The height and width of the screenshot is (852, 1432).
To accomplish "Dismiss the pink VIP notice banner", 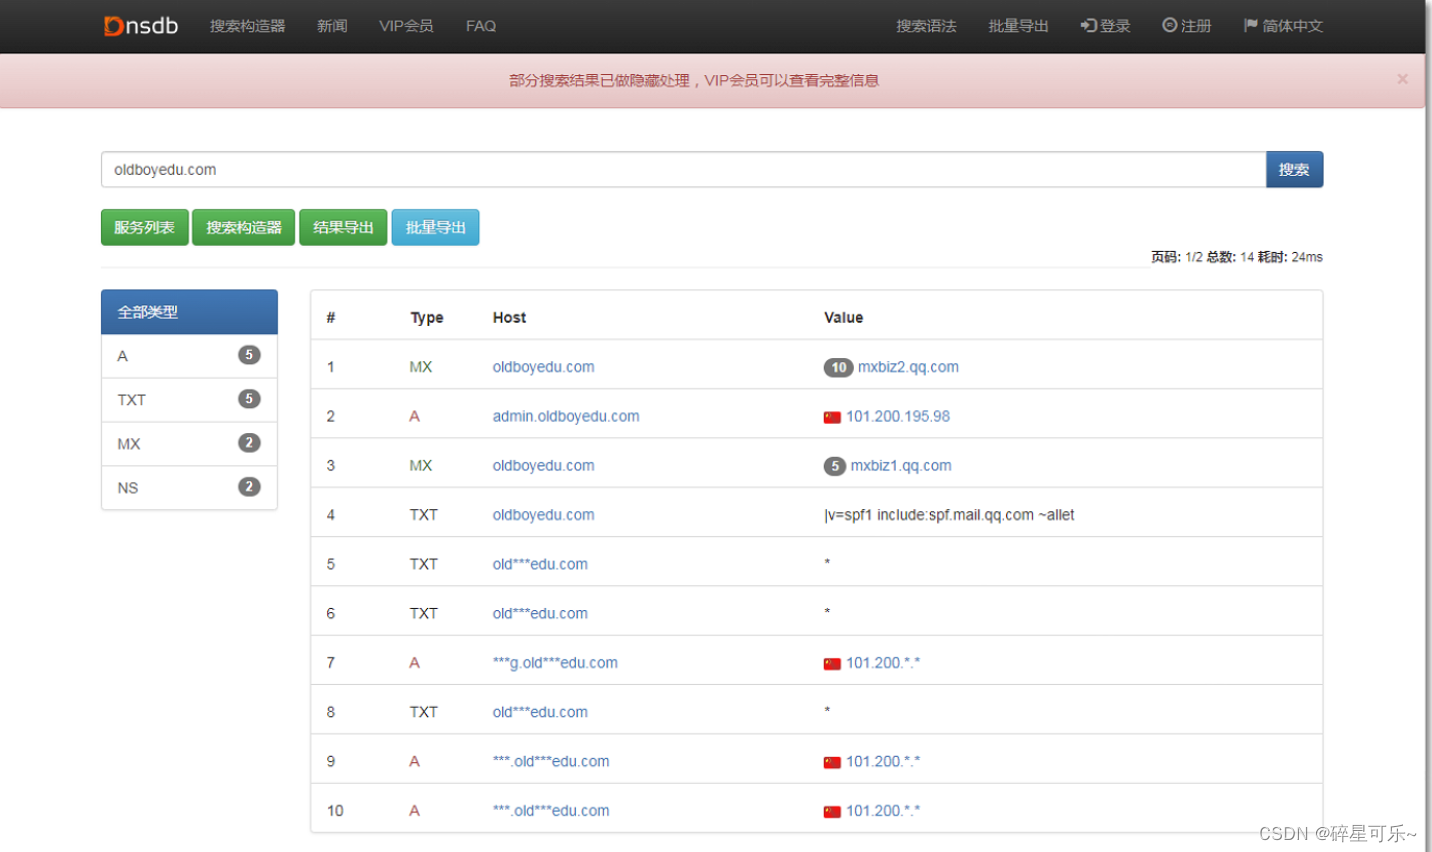I will click(1402, 79).
